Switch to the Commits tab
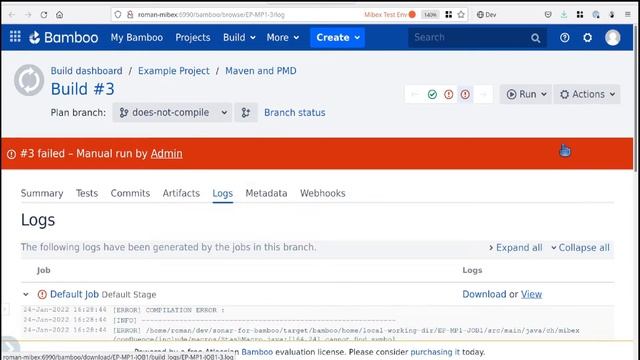 tap(130, 193)
